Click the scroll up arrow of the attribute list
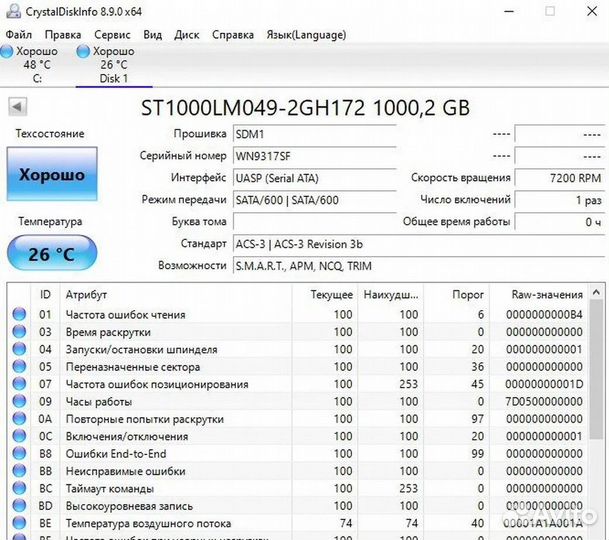 (597, 292)
